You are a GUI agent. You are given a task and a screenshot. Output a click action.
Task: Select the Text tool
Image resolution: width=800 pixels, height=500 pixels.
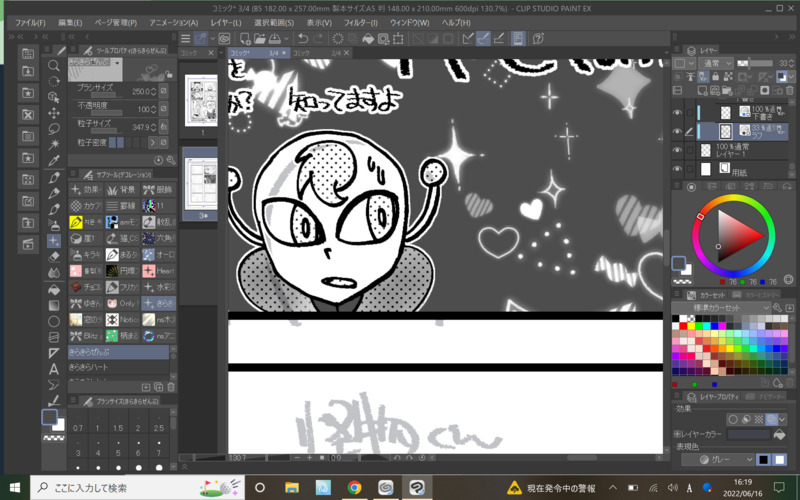(54, 369)
